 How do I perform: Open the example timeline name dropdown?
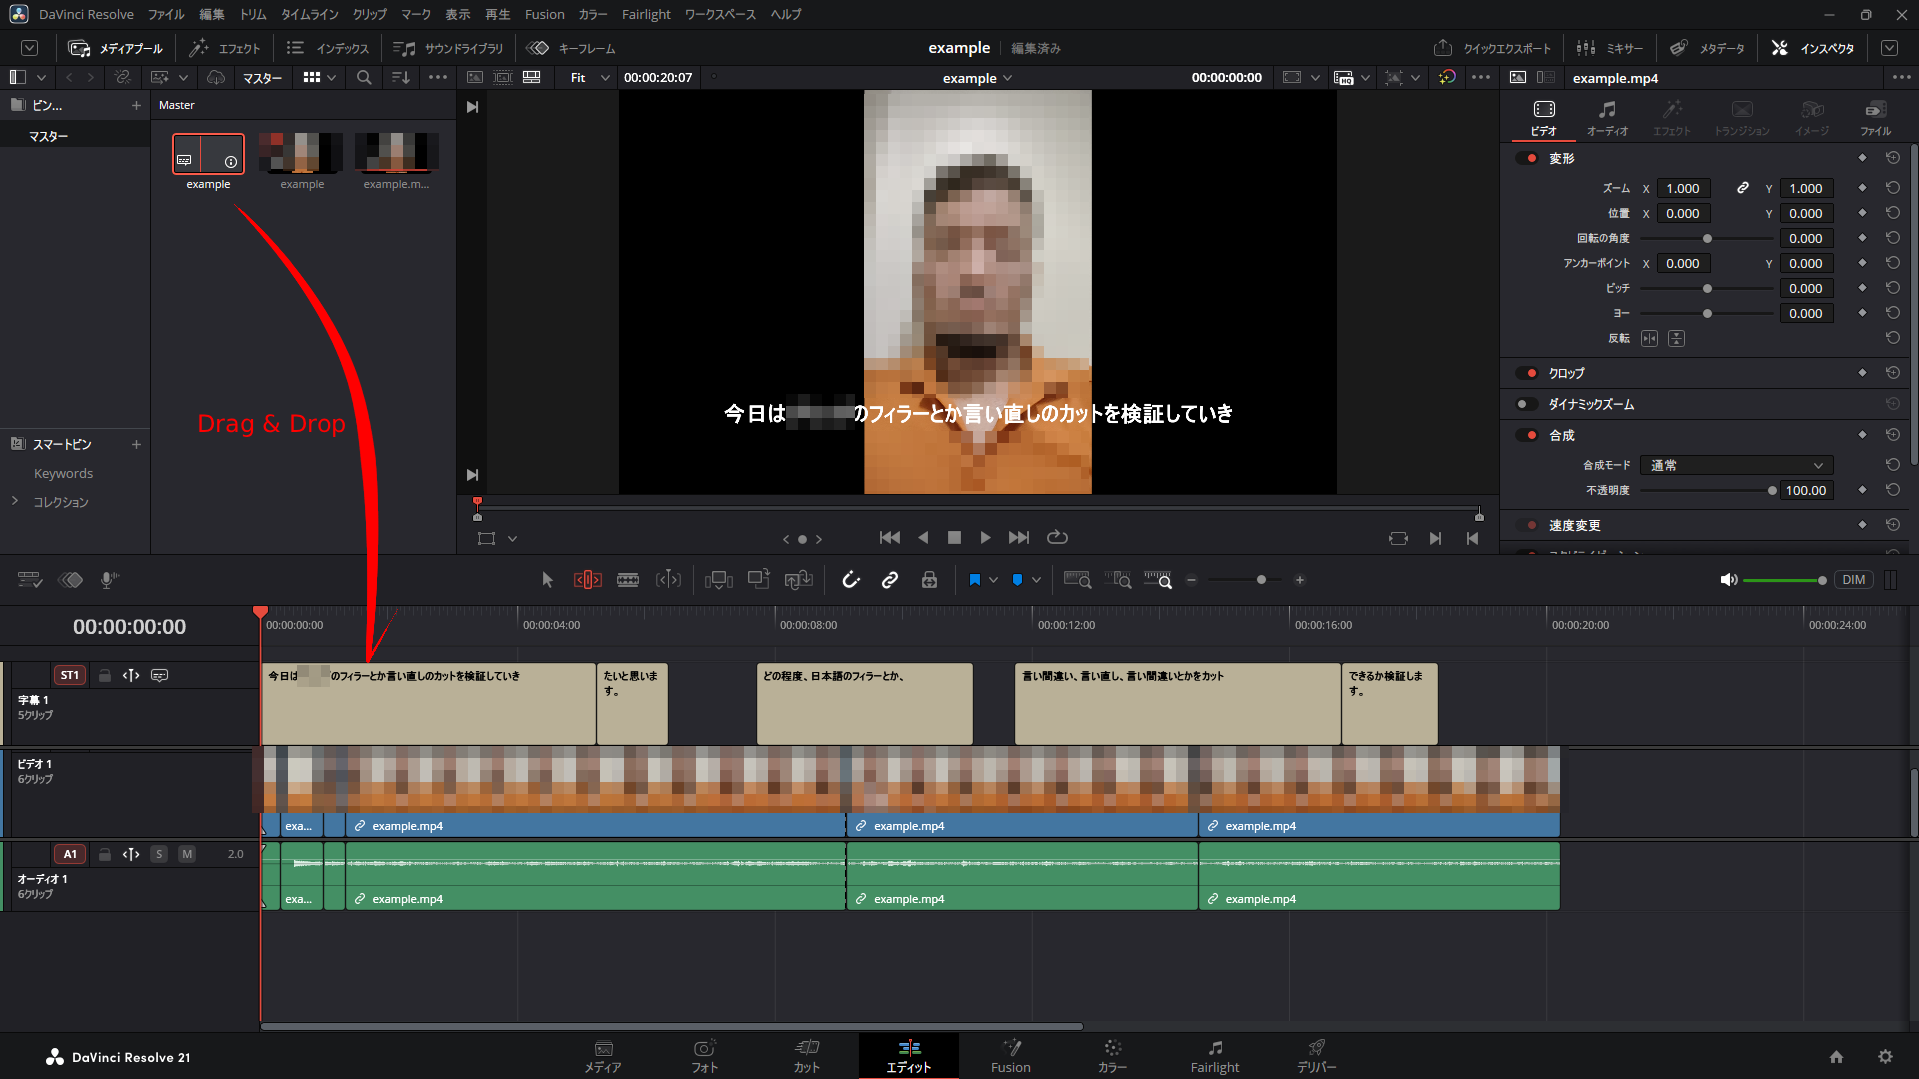977,78
